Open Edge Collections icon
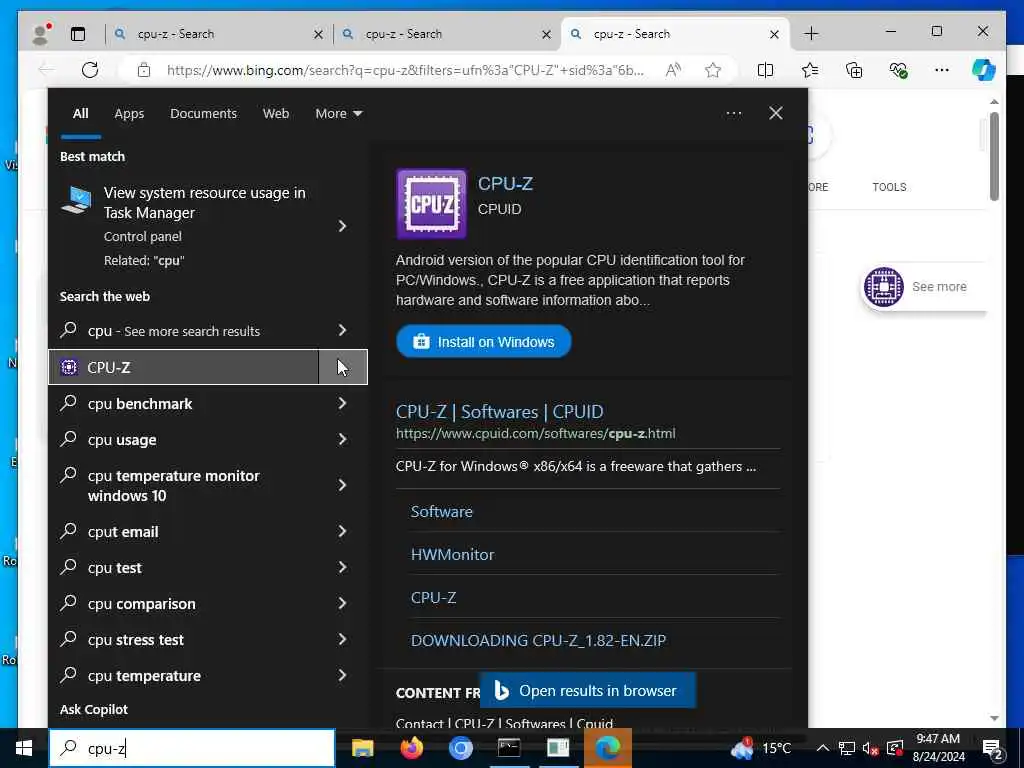 pos(854,70)
